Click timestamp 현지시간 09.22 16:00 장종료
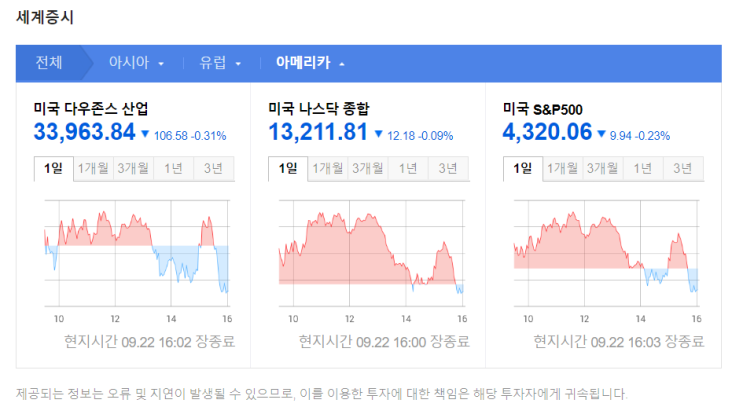 click(384, 342)
